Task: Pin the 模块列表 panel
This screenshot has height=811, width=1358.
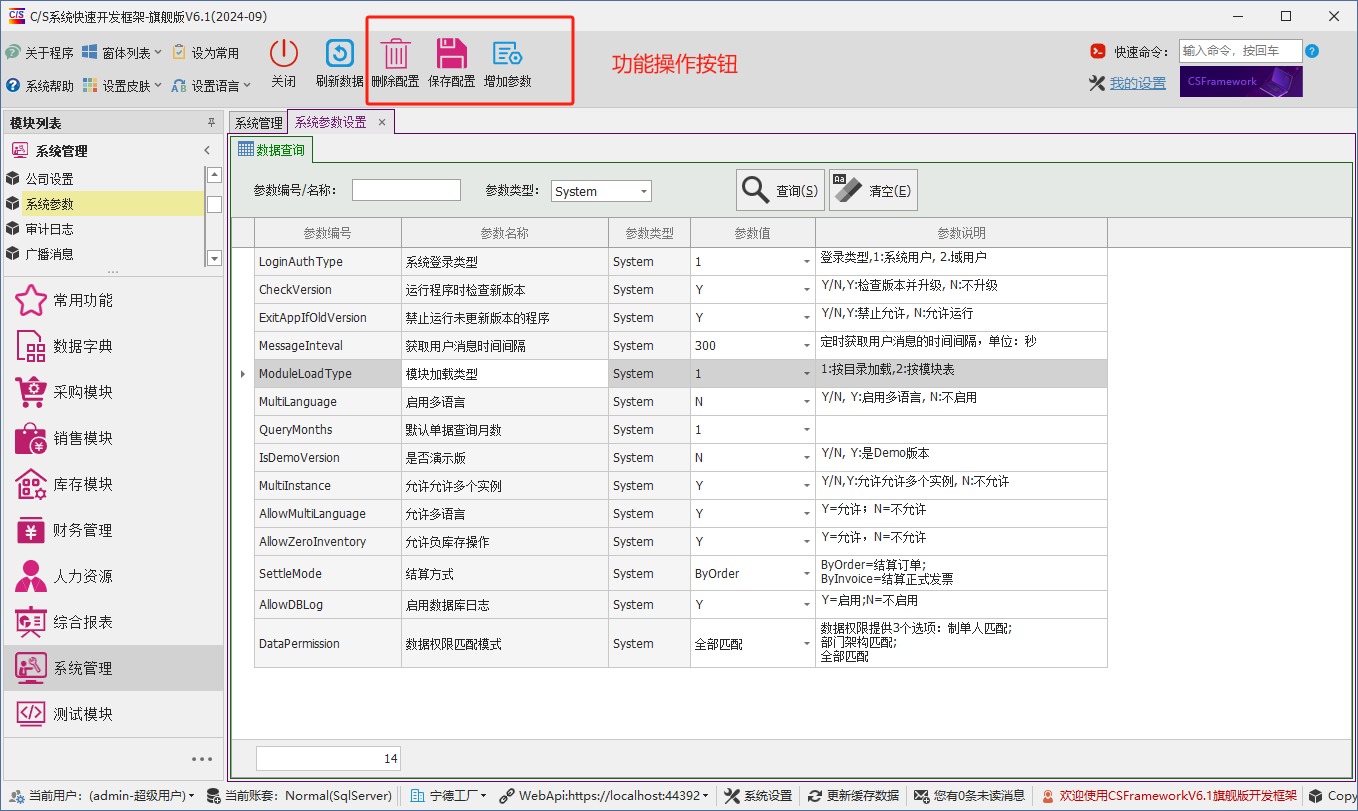Action: coord(211,123)
